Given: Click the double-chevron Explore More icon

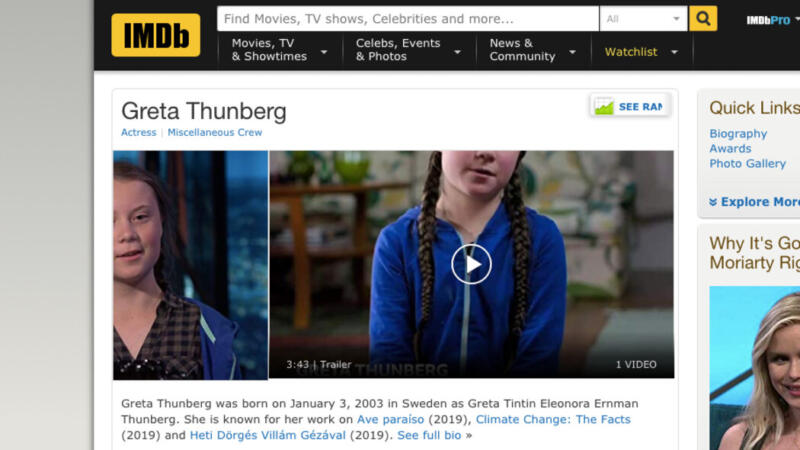Looking at the screenshot, I should tap(713, 202).
